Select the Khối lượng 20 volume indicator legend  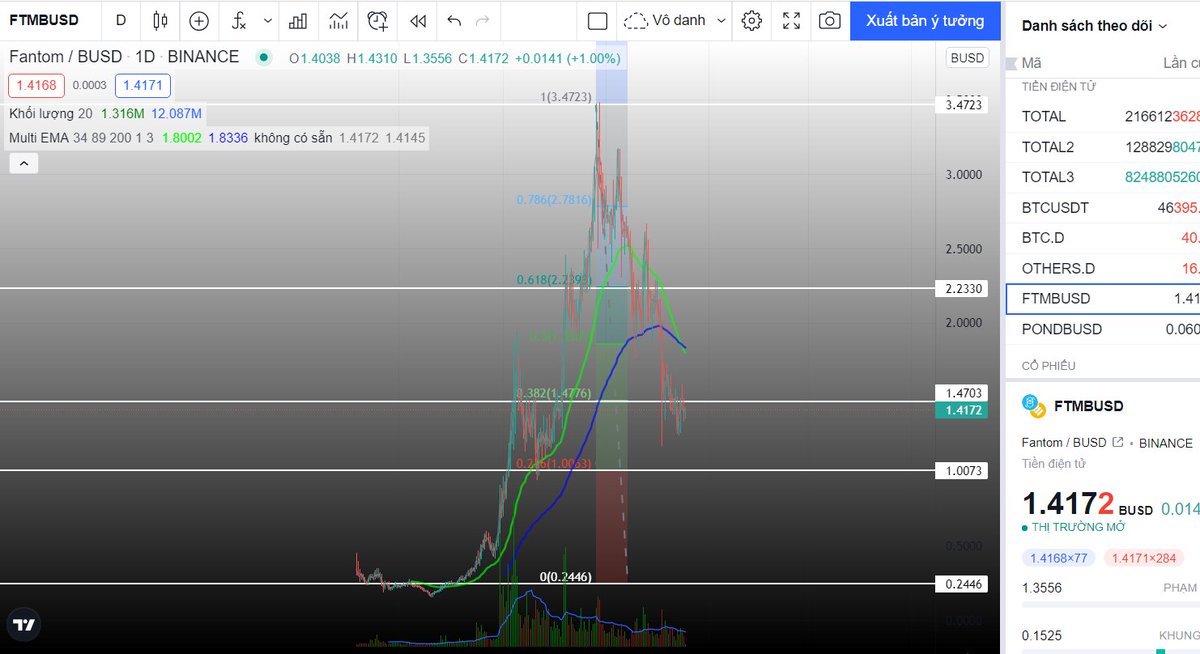51,114
